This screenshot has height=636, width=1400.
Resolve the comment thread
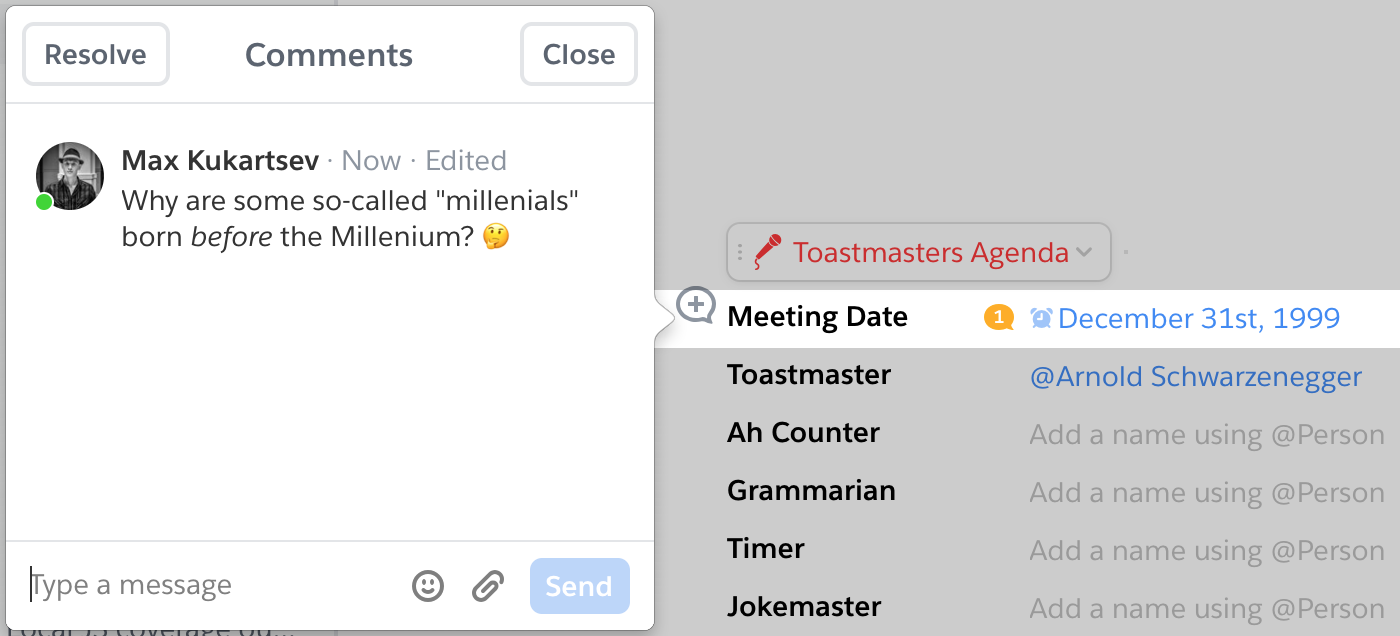[x=96, y=54]
